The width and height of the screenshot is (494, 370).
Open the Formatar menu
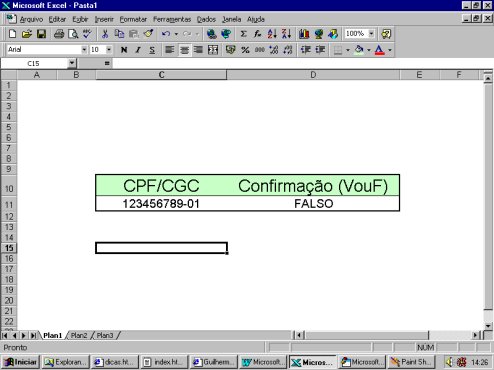pos(133,19)
